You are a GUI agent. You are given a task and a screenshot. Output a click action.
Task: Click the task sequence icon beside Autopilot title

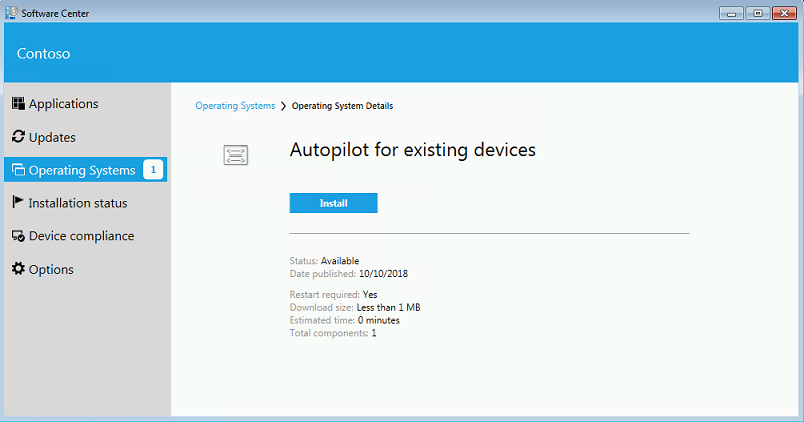[236, 155]
